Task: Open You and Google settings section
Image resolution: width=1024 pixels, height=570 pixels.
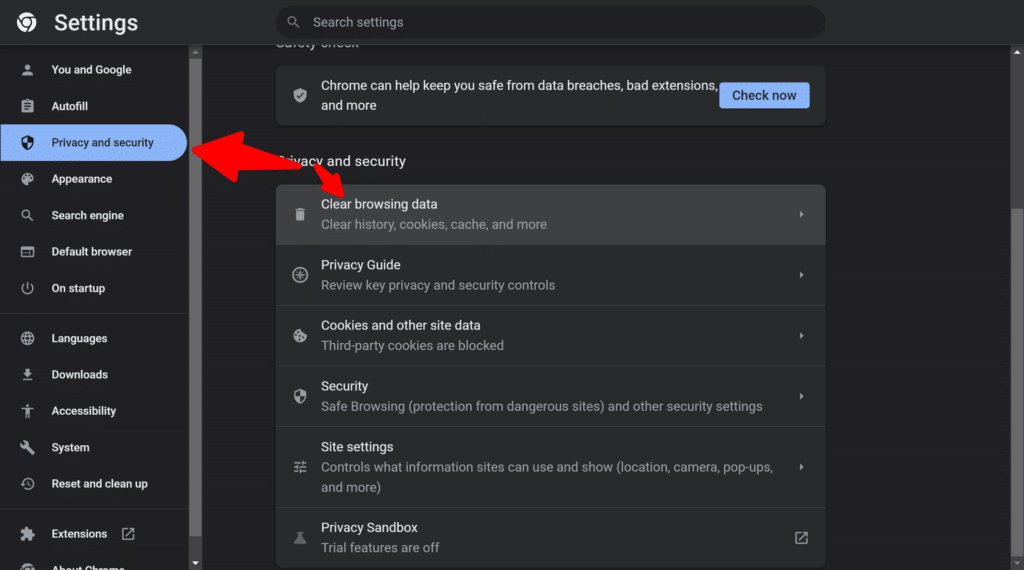Action: point(94,70)
